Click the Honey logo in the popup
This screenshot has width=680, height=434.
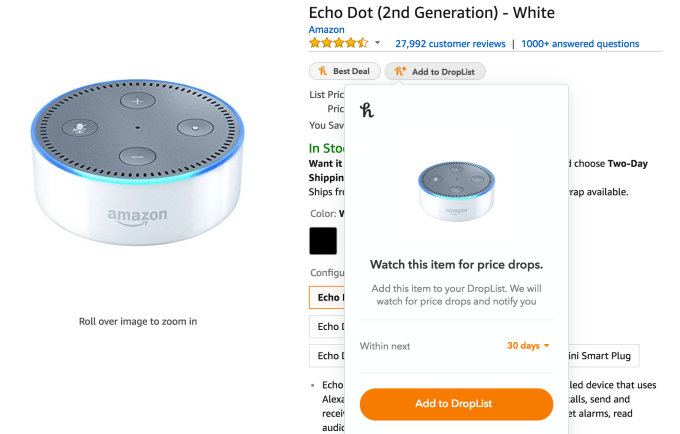367,110
